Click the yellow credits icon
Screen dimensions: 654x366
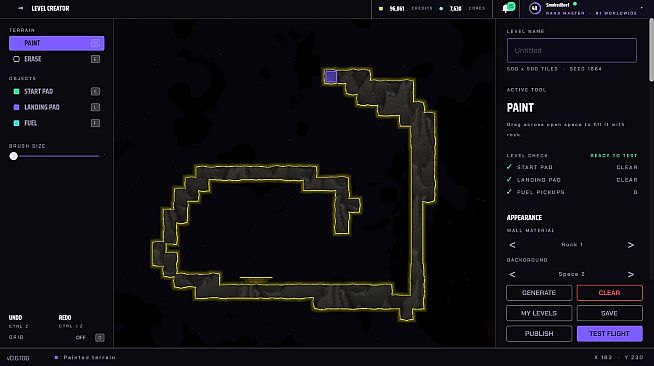coord(381,8)
